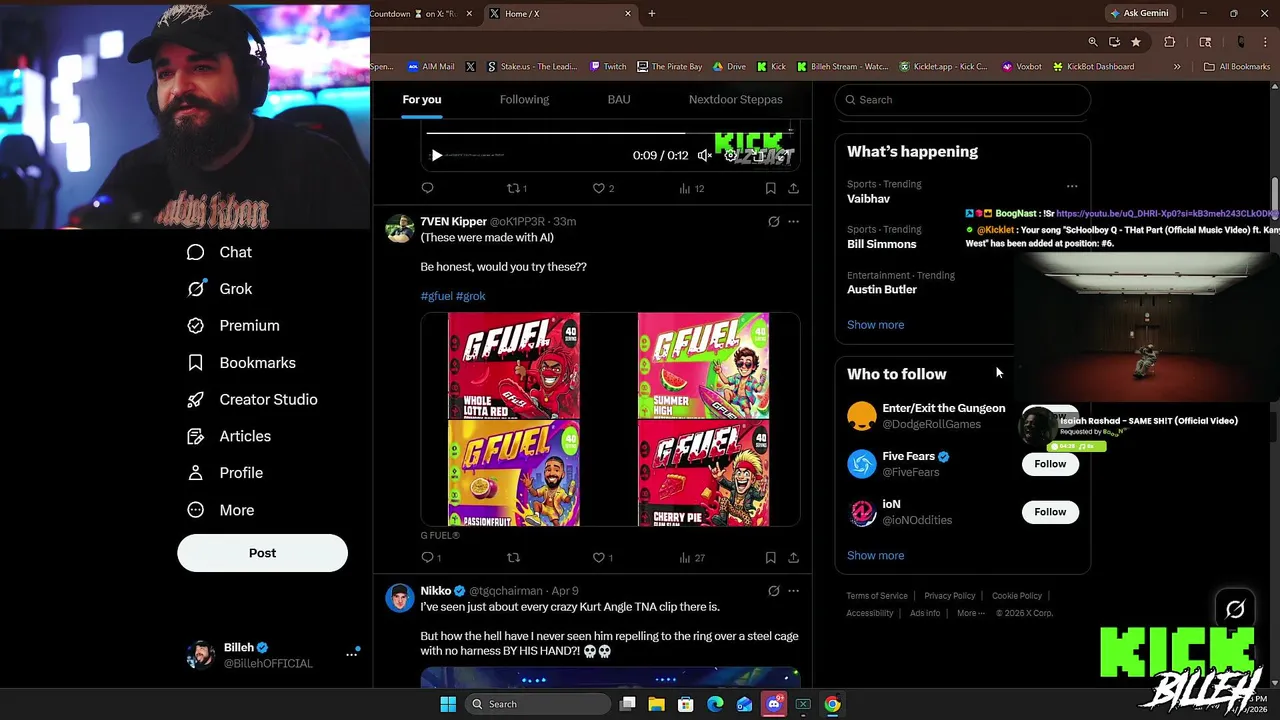Image resolution: width=1280 pixels, height=720 pixels.
Task: Click the #grok hashtag
Action: pyautogui.click(x=470, y=296)
